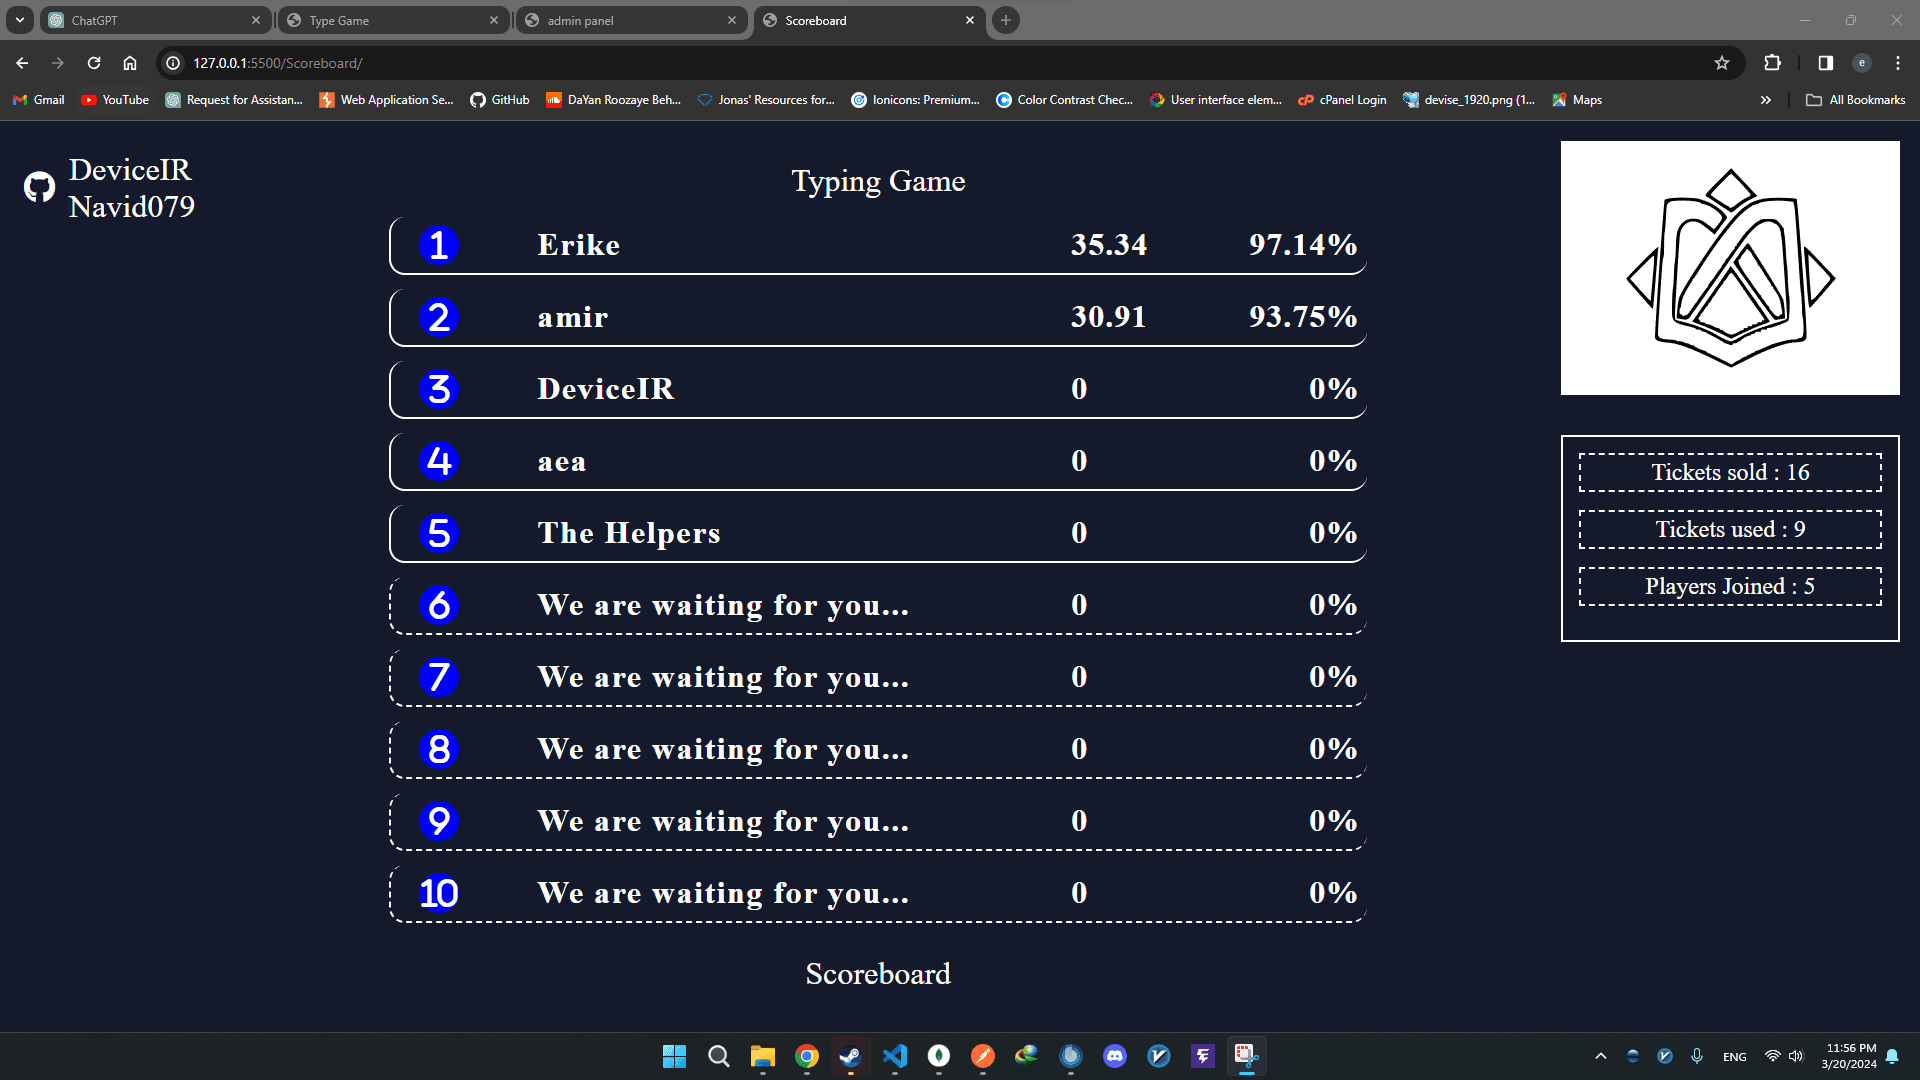This screenshot has height=1080, width=1920.
Task: Open the Extensions puzzle icon
Action: pyautogui.click(x=1772, y=63)
